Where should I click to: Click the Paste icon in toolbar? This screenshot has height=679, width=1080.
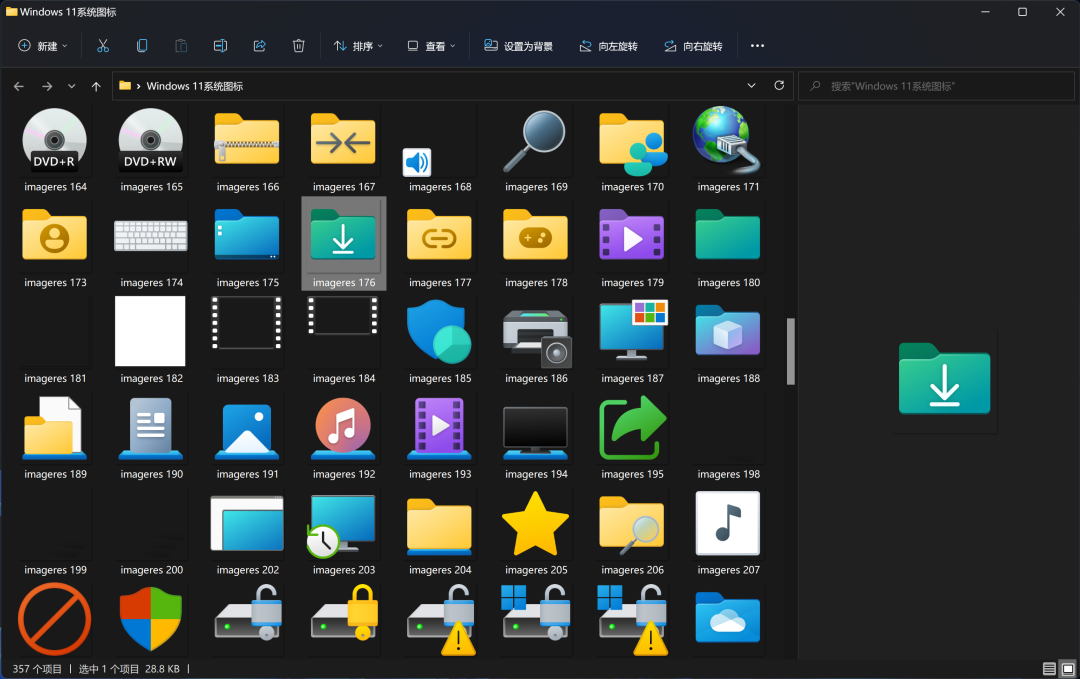pyautogui.click(x=181, y=45)
